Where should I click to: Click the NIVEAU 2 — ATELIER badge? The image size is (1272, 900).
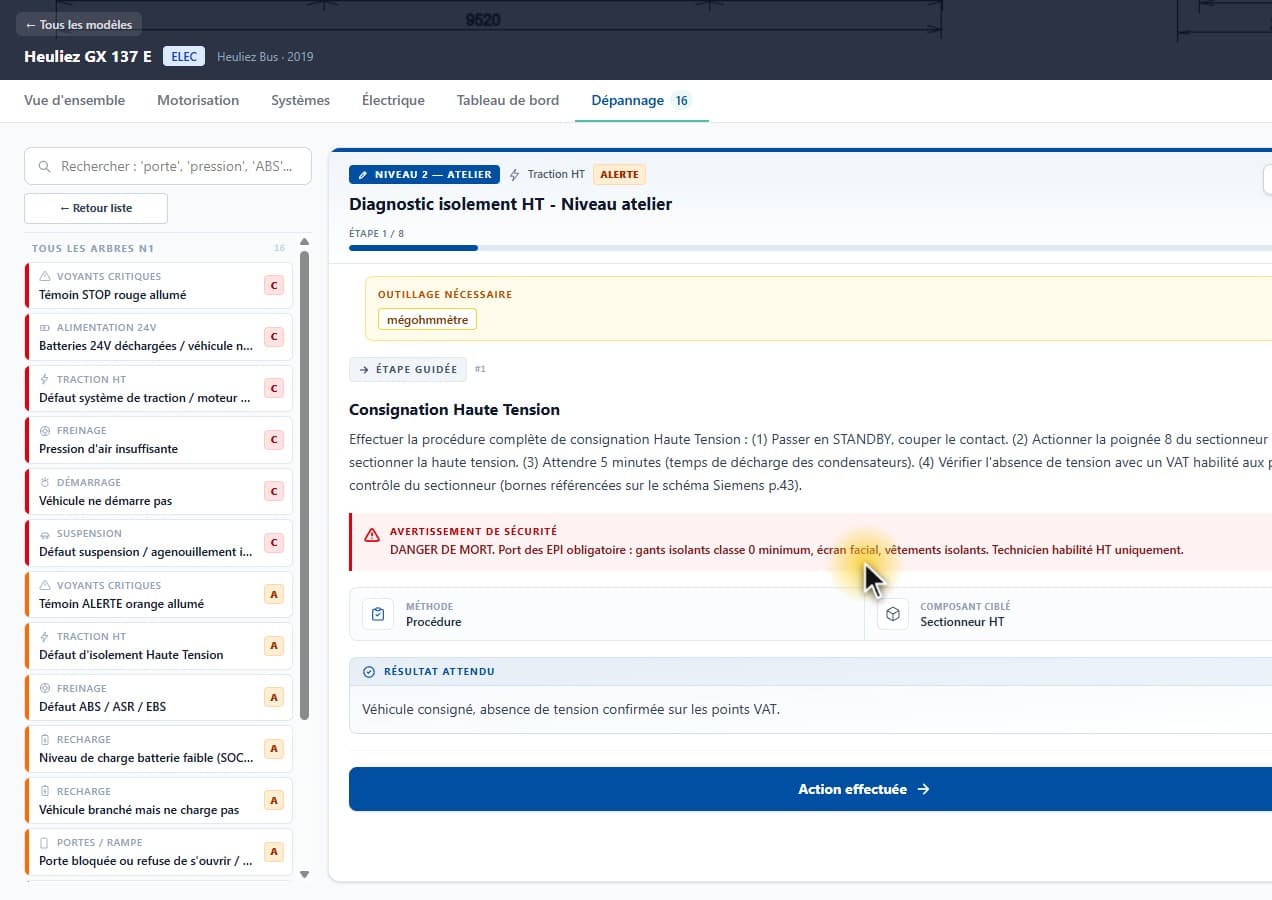[424, 174]
